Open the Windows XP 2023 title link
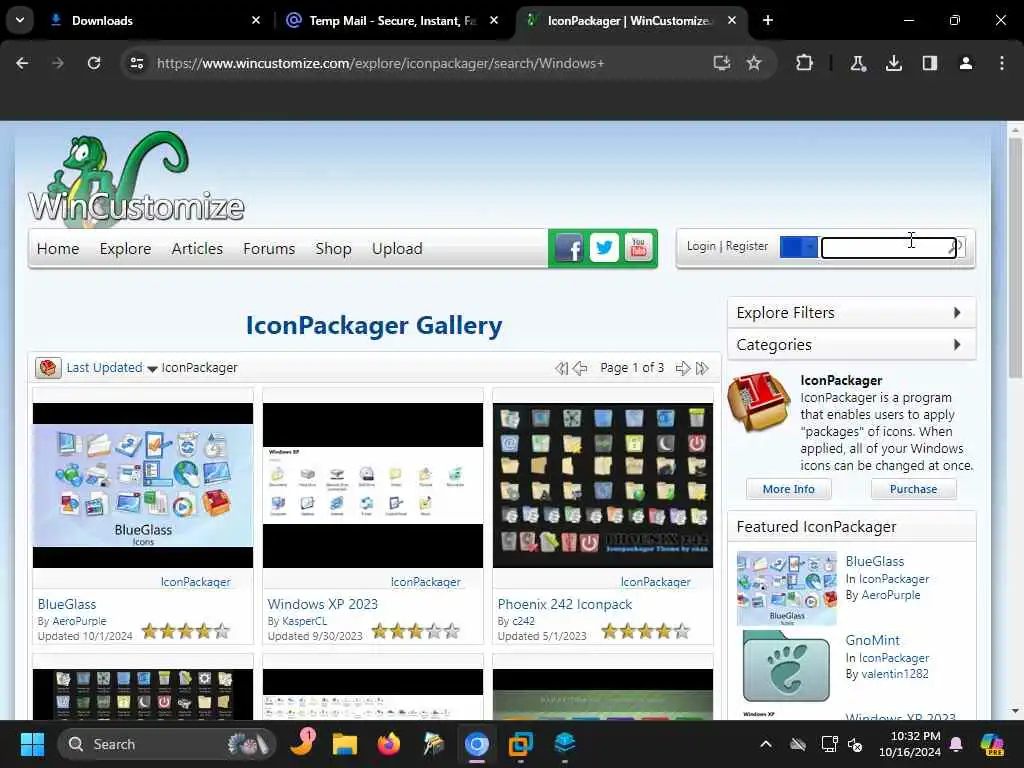Image resolution: width=1024 pixels, height=768 pixels. click(323, 604)
